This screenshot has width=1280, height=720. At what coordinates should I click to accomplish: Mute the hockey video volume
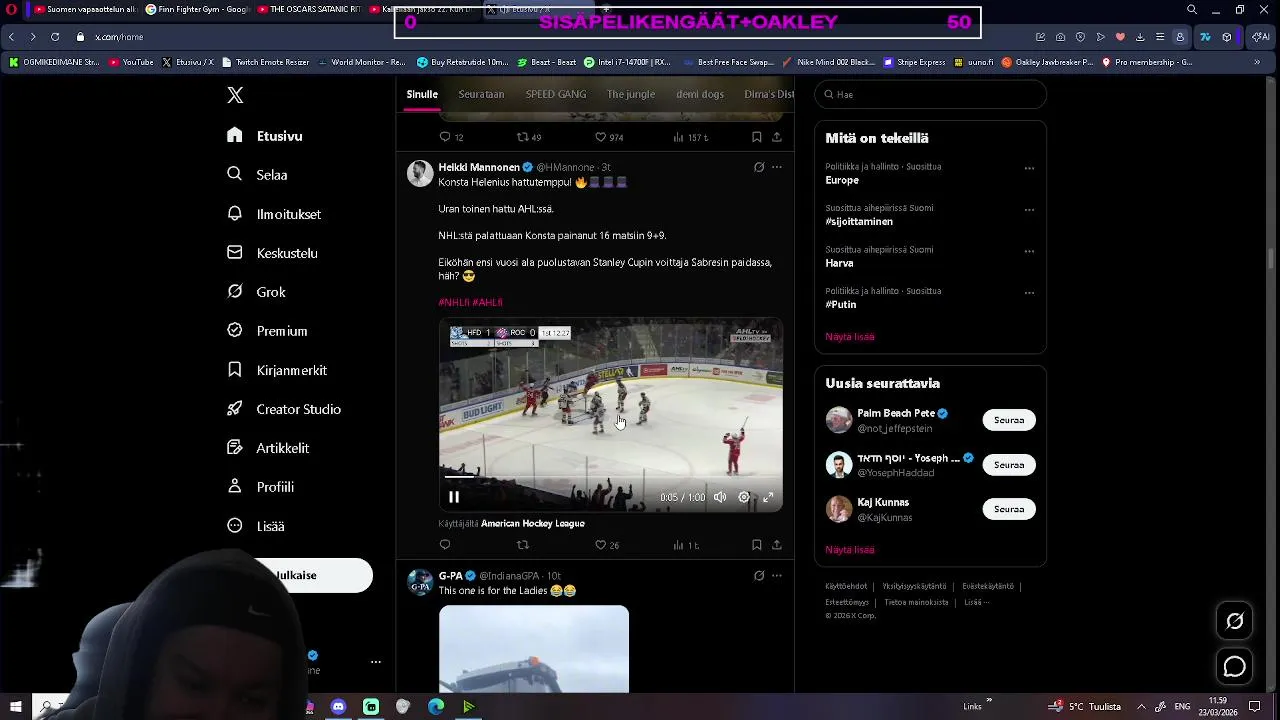coord(720,497)
